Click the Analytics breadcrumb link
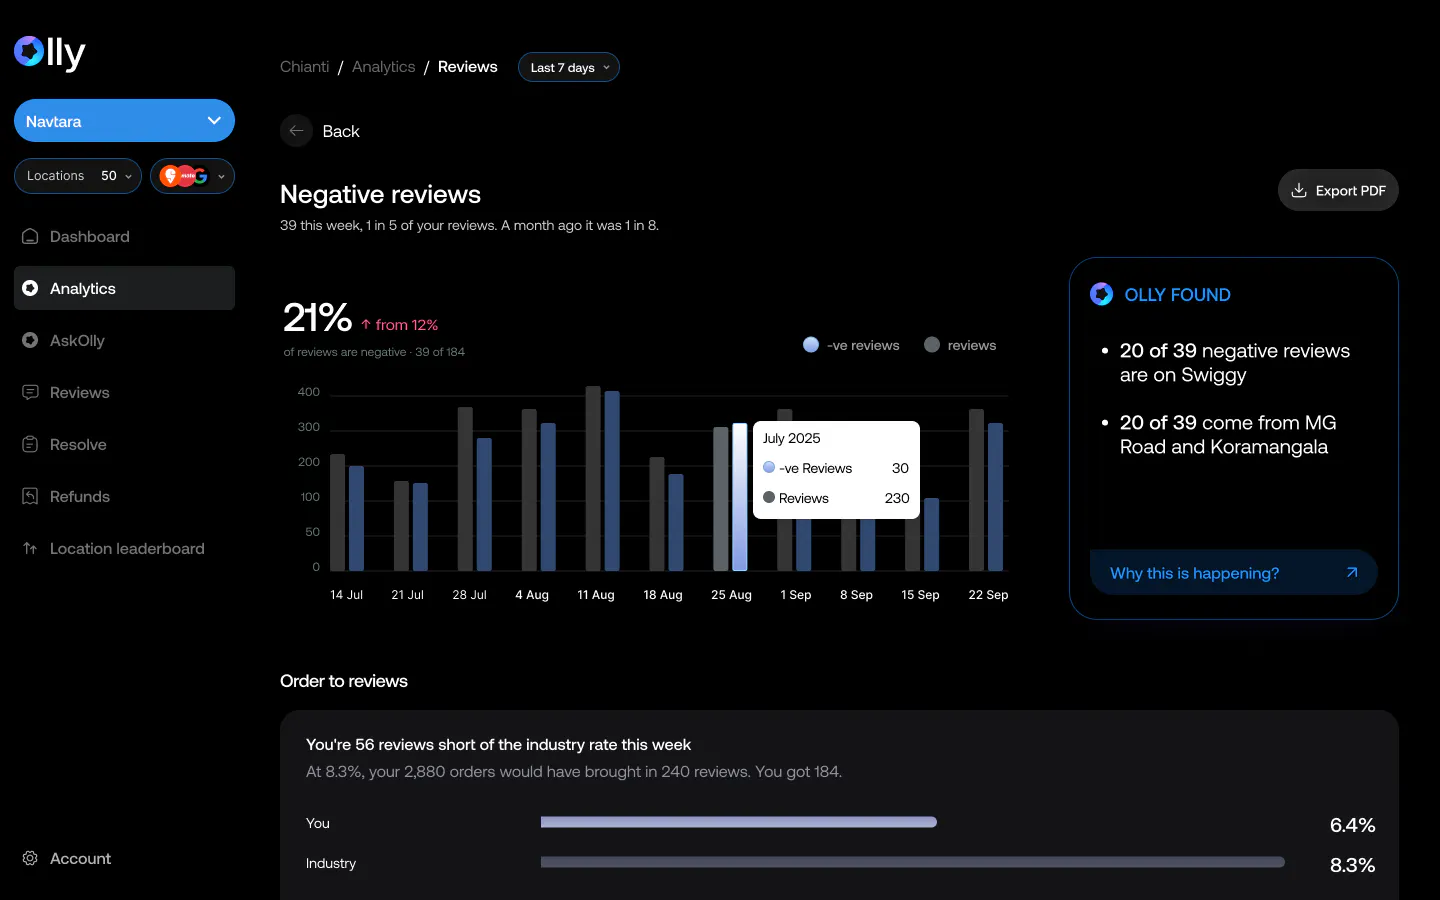1440x900 pixels. tap(383, 67)
